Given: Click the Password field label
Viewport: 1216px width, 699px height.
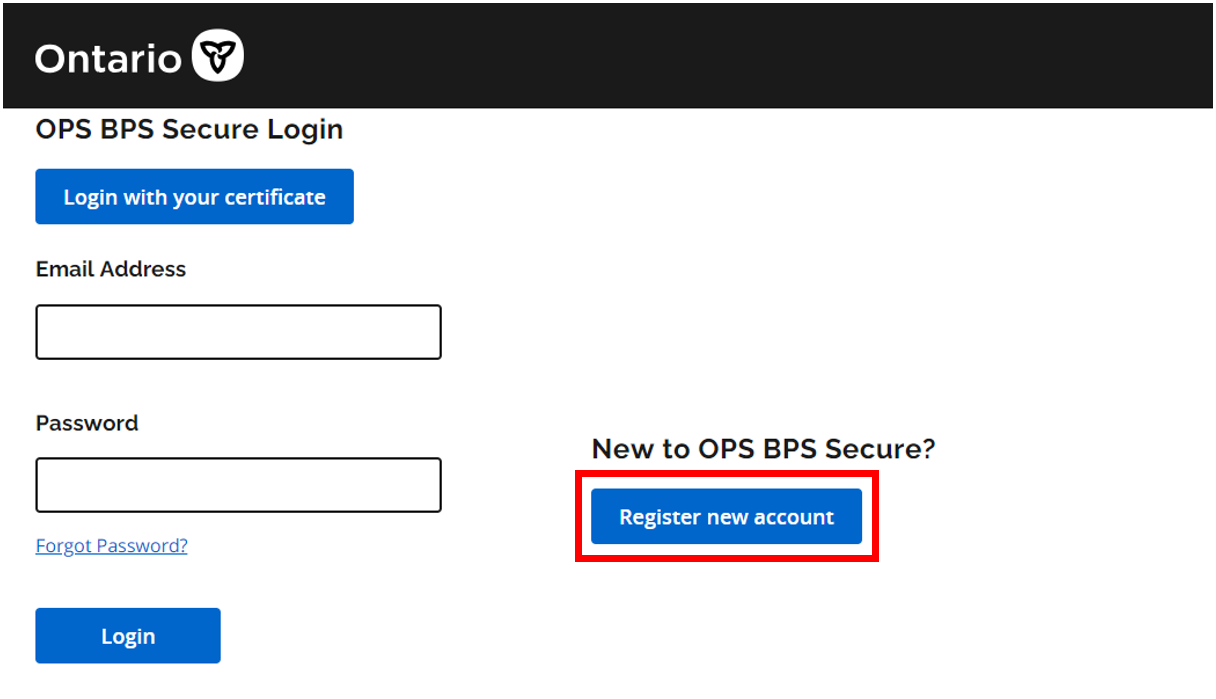Looking at the screenshot, I should coord(87,423).
